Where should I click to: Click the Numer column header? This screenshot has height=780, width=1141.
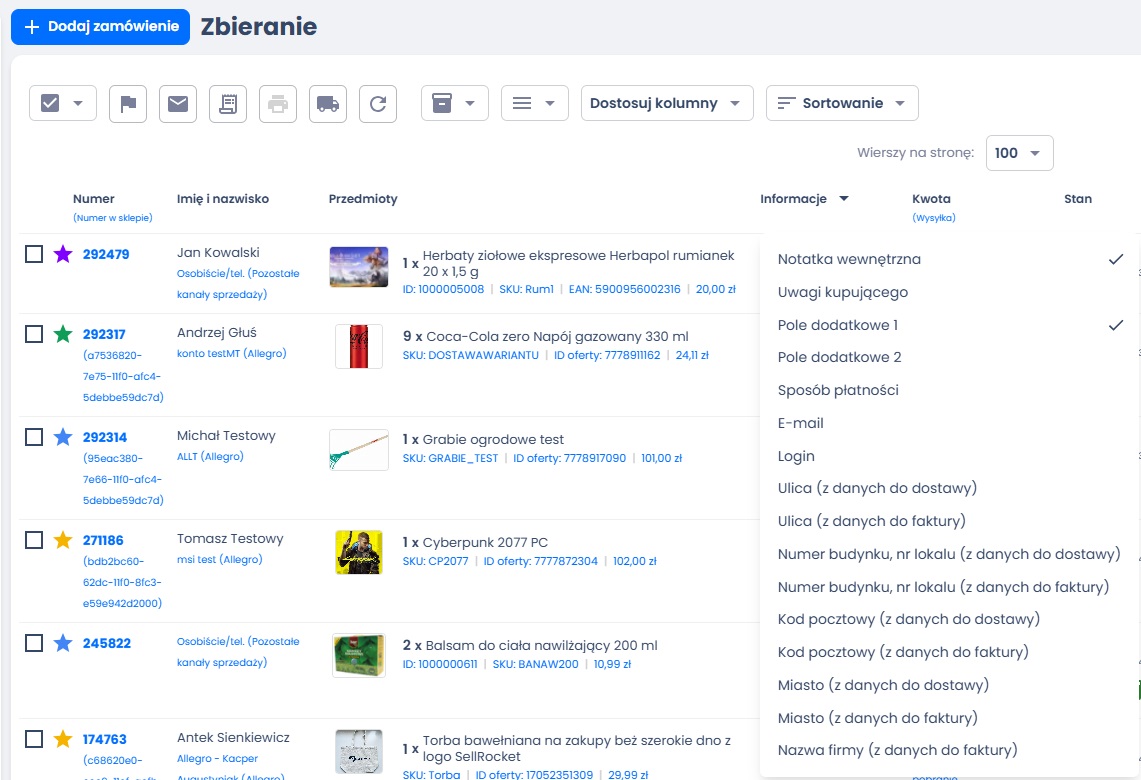coord(94,199)
